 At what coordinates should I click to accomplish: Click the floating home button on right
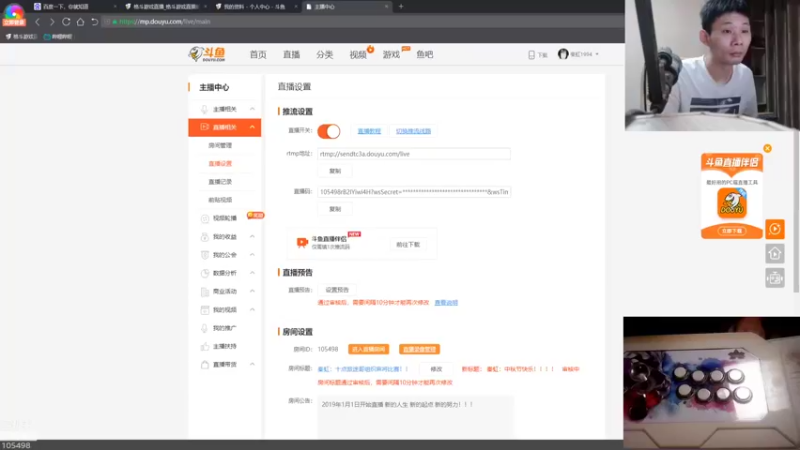[x=774, y=254]
